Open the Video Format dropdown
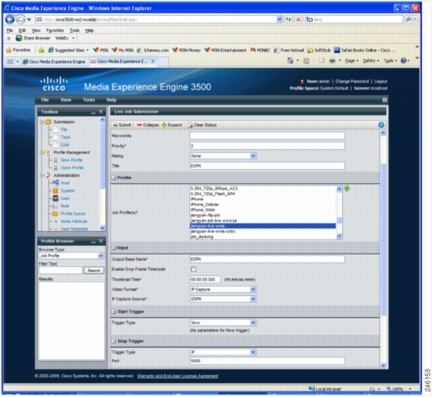 tap(223, 289)
